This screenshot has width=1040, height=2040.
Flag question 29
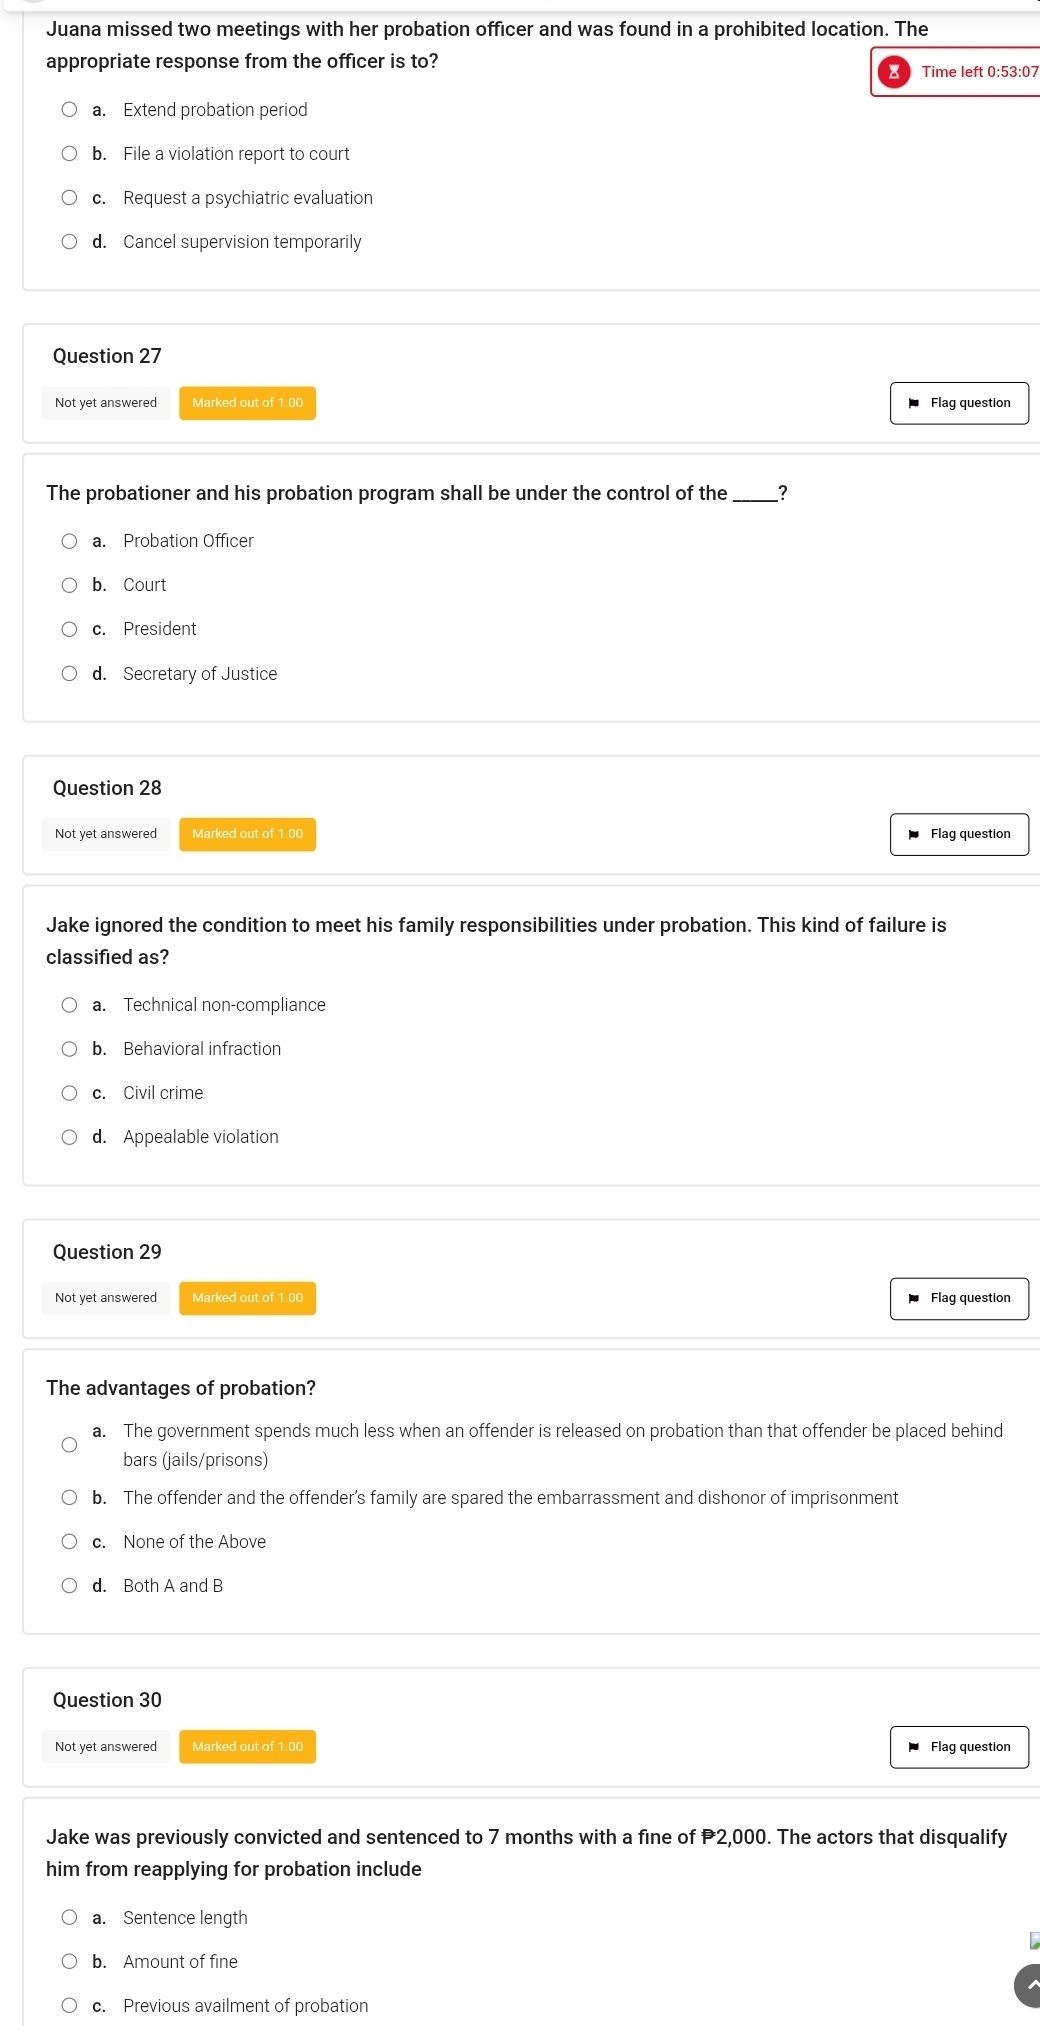(x=959, y=1298)
